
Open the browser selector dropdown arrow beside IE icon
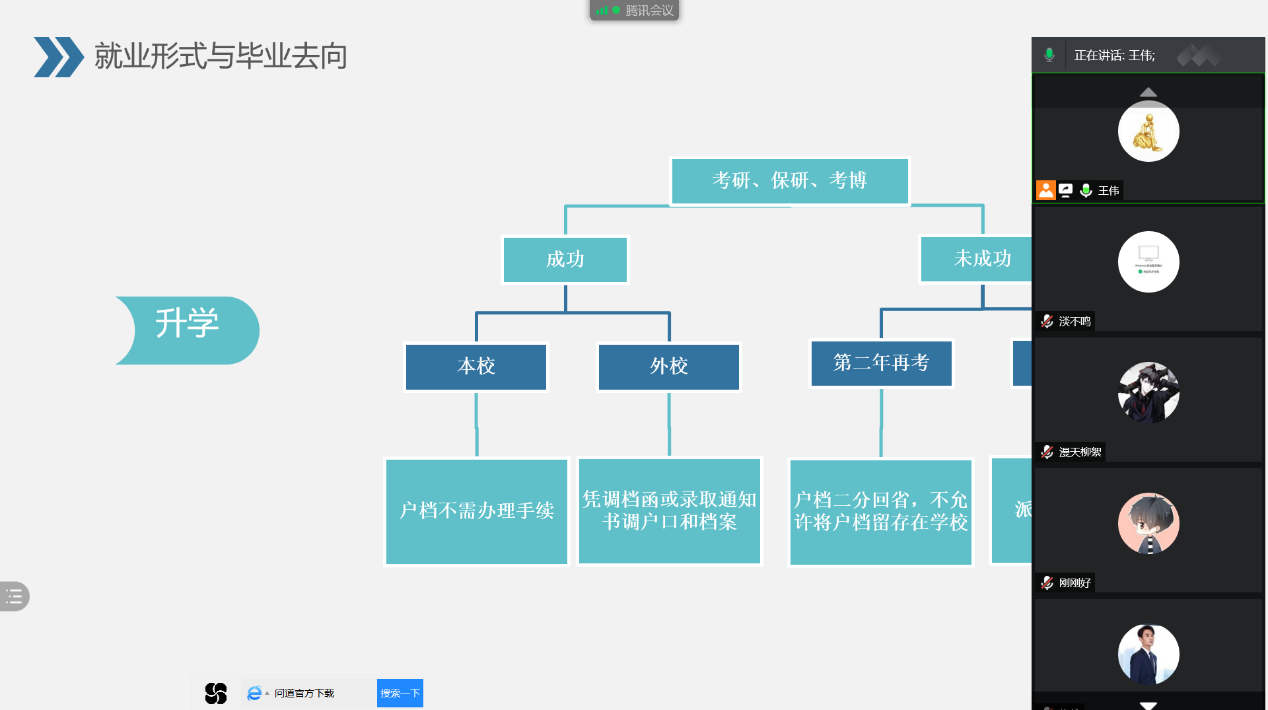(267, 694)
